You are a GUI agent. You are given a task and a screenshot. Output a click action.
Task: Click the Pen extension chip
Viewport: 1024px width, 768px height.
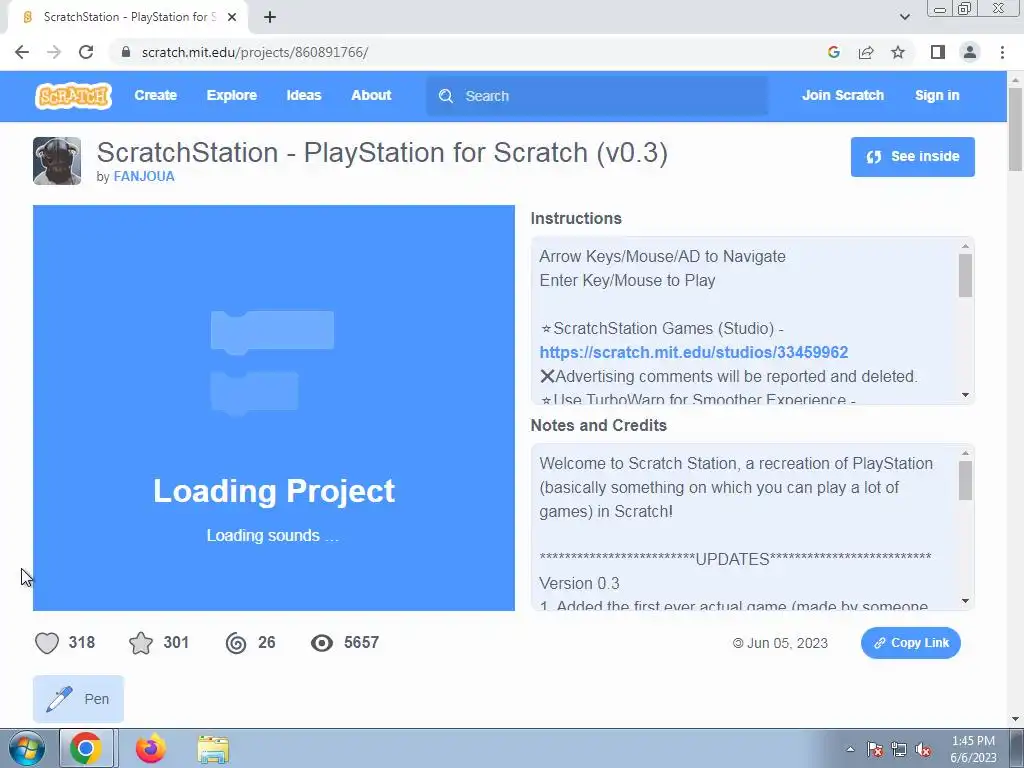(78, 699)
